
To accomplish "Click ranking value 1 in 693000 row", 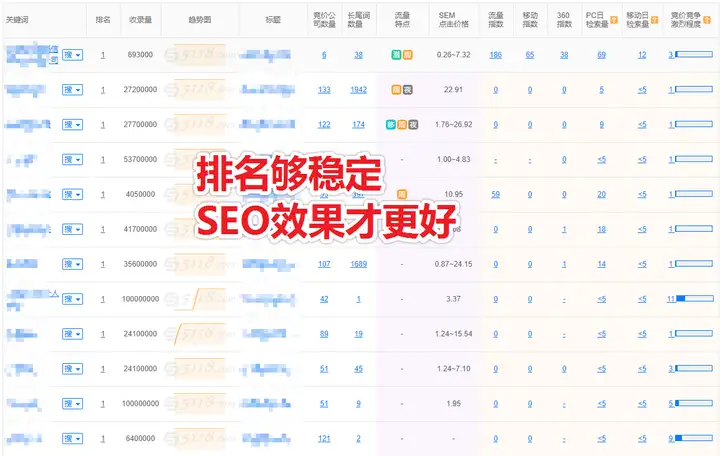I will tap(103, 55).
